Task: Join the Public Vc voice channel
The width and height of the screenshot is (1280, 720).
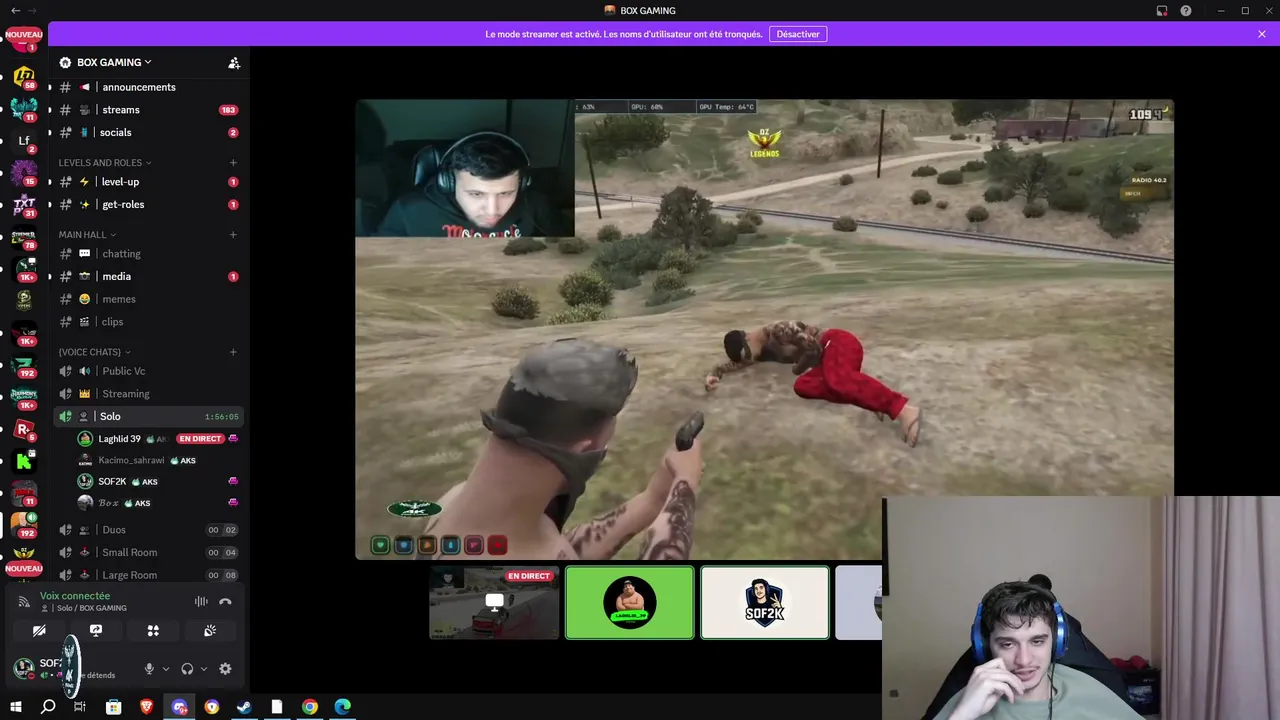Action: (x=147, y=371)
